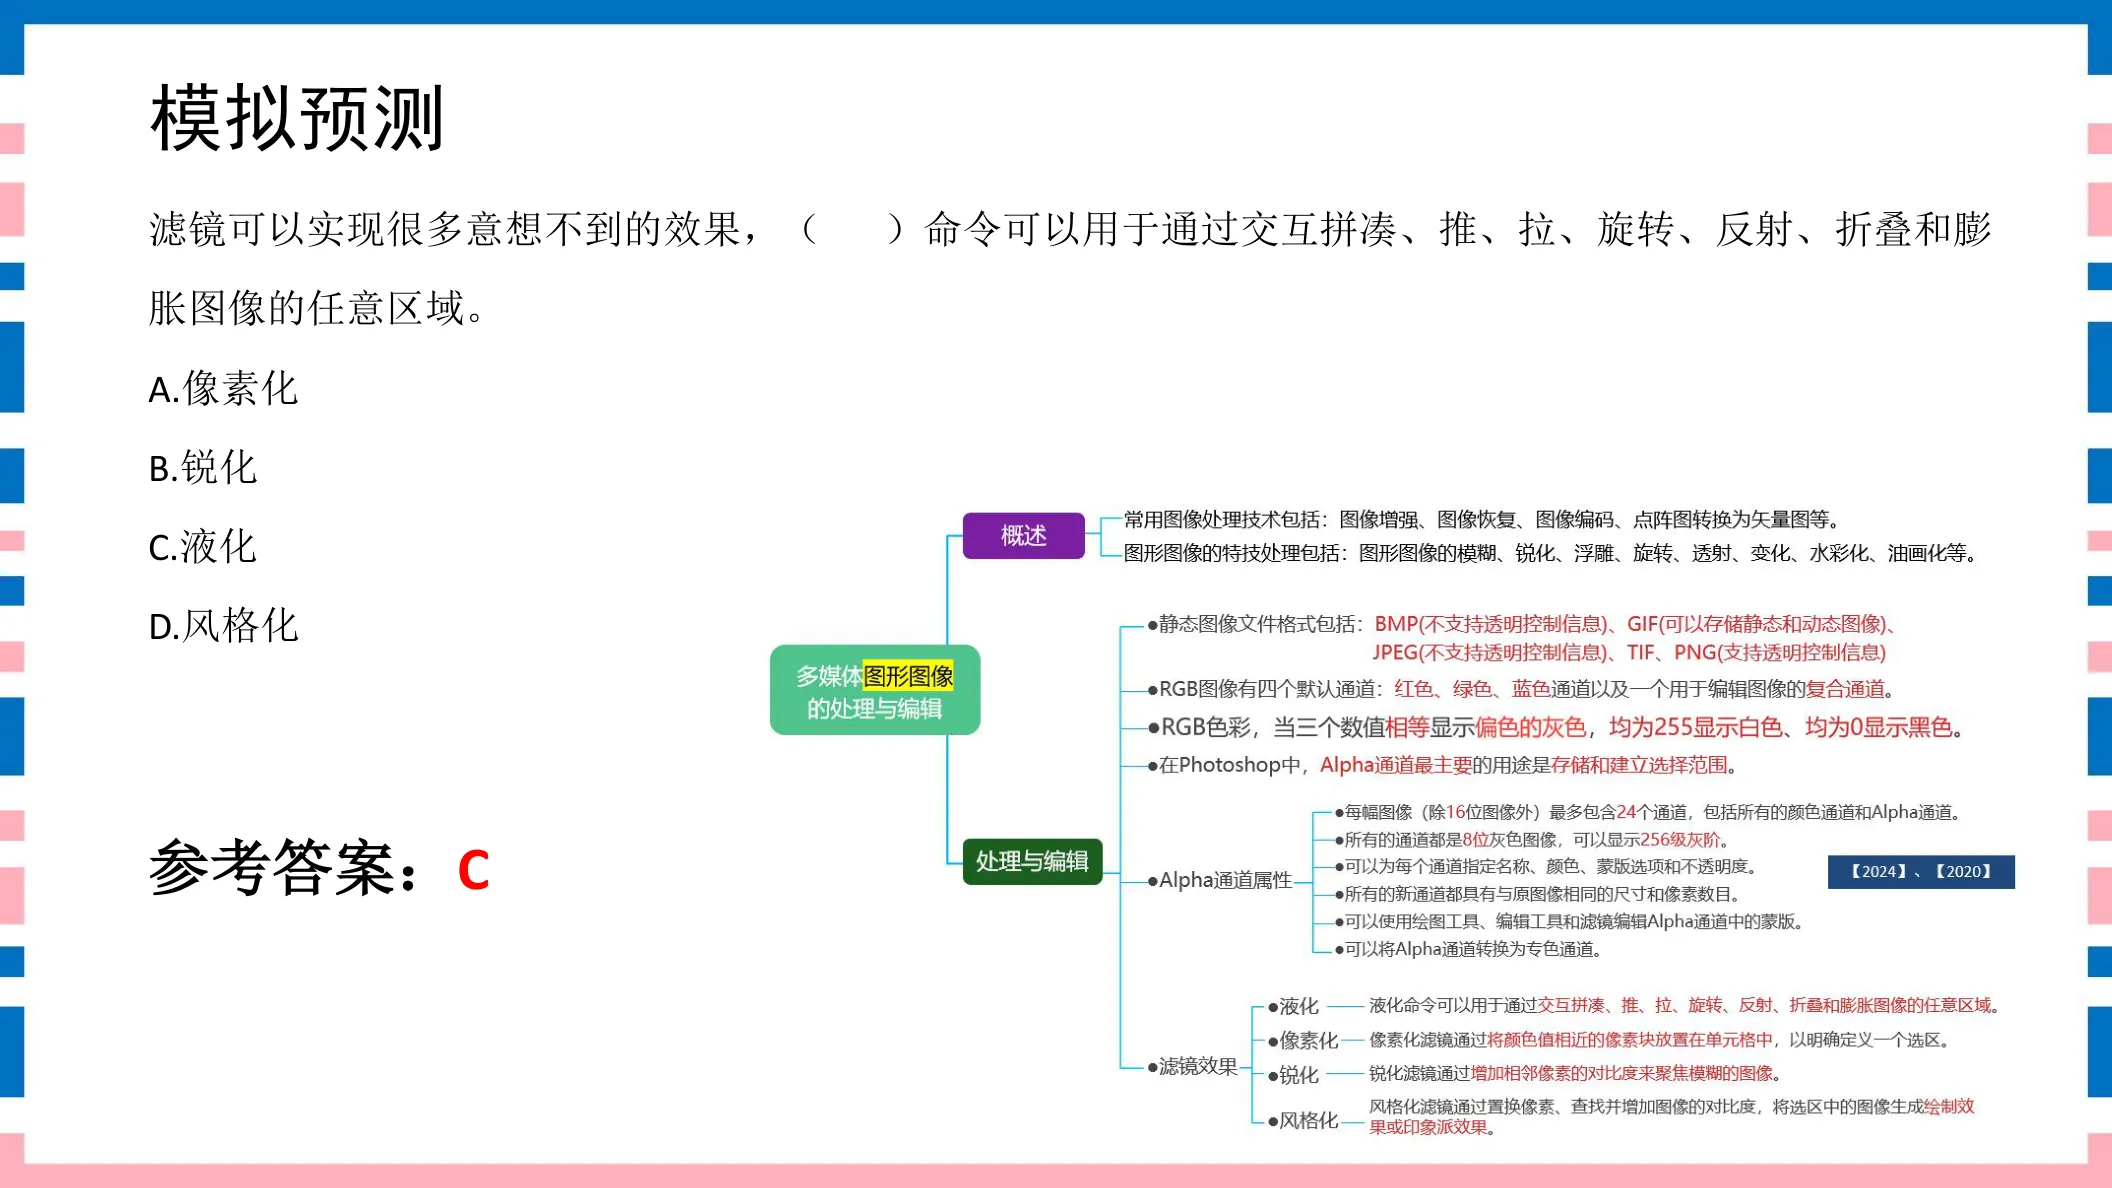Click the blank parentheses in the question

coord(852,229)
